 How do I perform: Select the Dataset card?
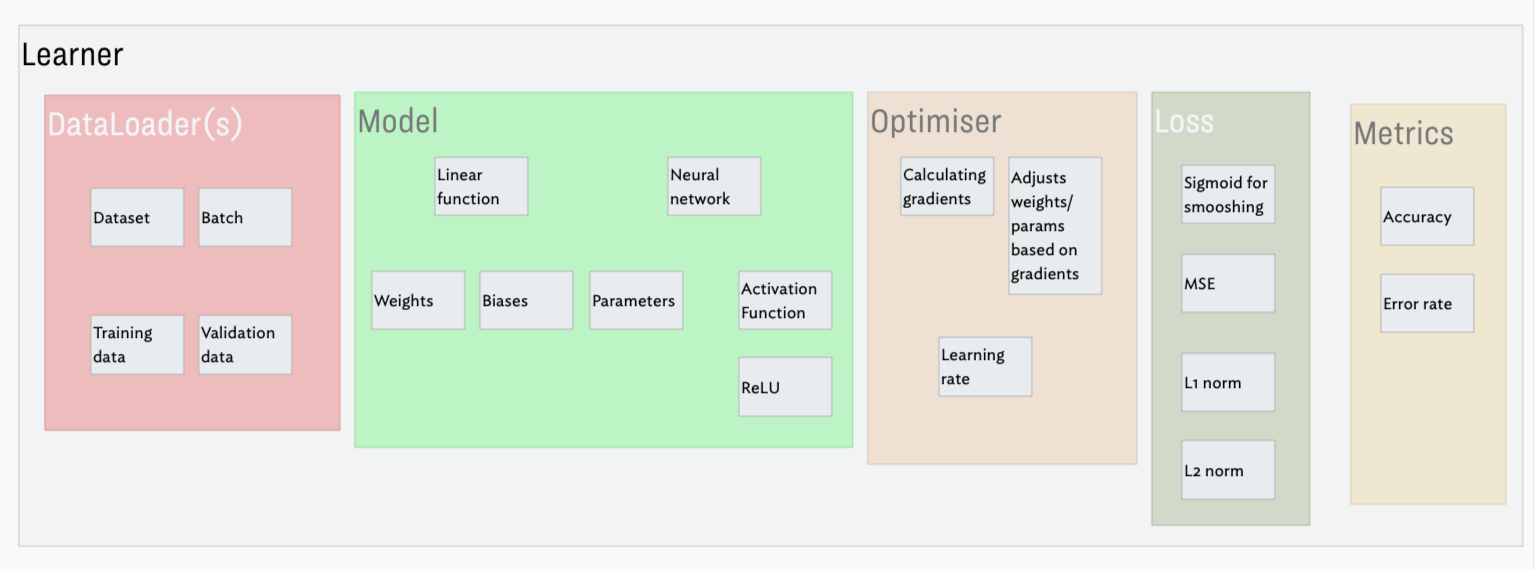click(x=137, y=217)
